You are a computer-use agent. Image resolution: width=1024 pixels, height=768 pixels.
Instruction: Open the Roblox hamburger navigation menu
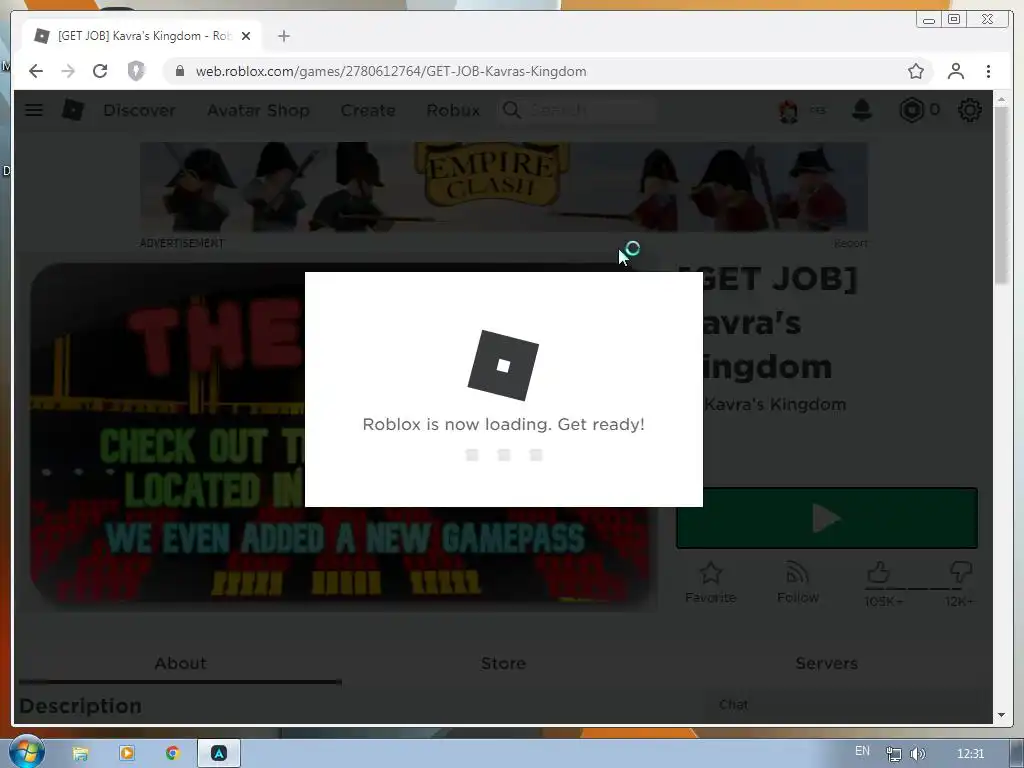[x=34, y=110]
